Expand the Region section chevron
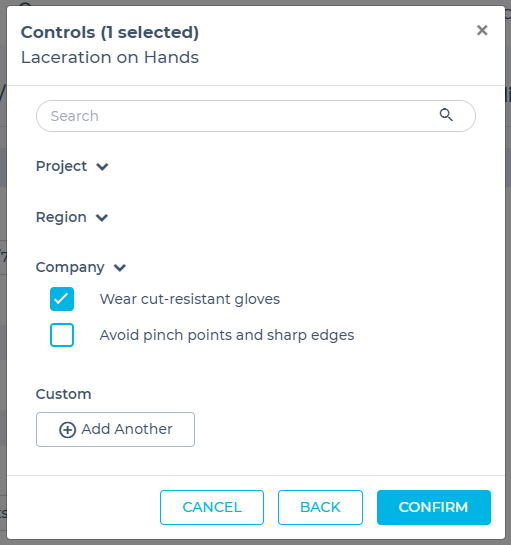Image resolution: width=511 pixels, height=545 pixels. click(x=102, y=218)
